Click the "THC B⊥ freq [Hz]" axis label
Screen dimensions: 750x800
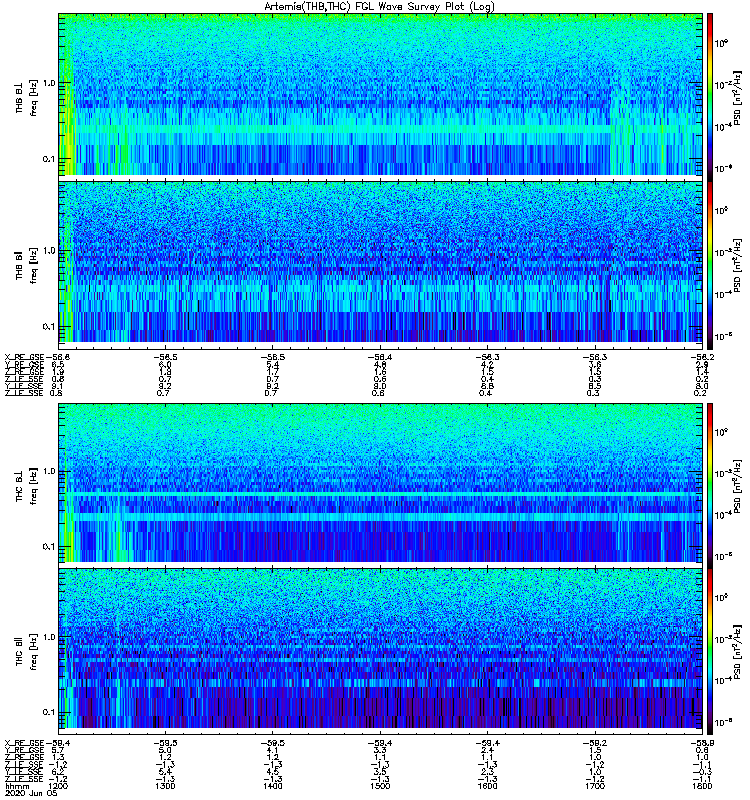tap(26, 485)
